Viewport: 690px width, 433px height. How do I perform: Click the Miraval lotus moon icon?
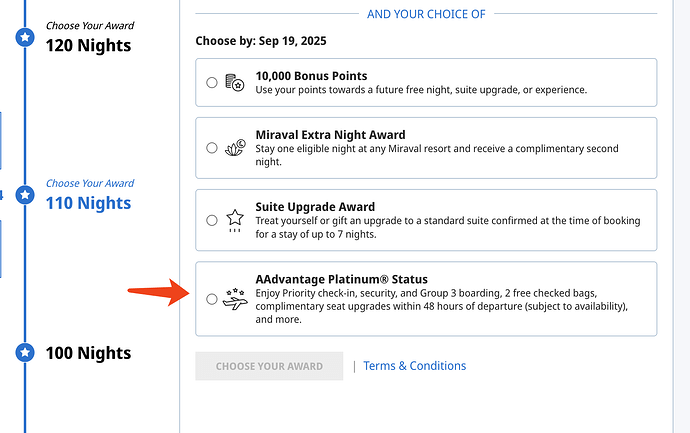click(x=235, y=148)
